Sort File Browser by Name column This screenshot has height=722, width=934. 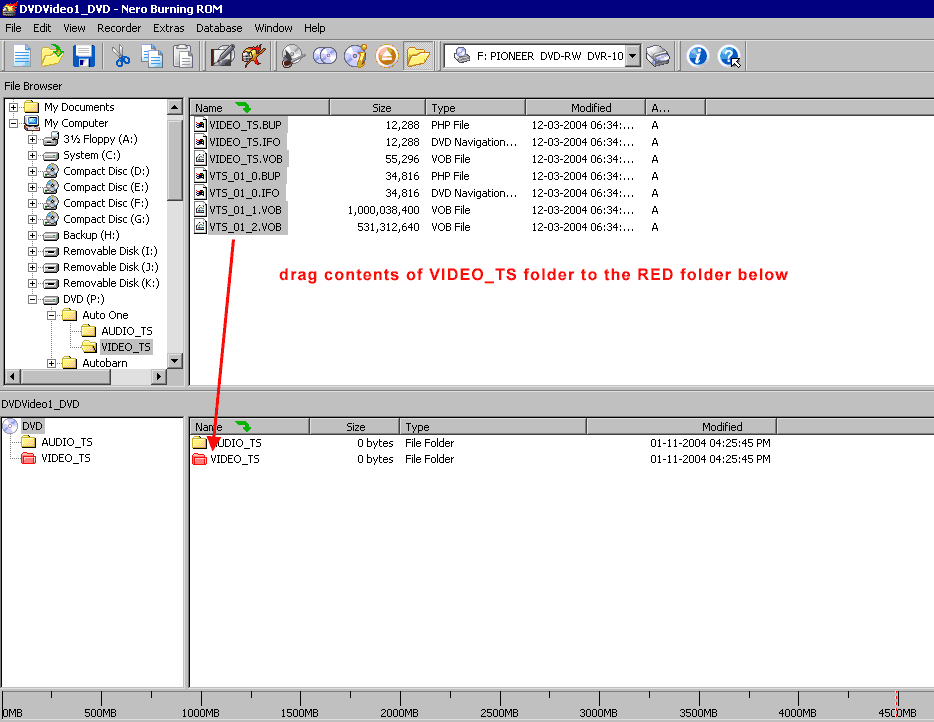coord(260,108)
